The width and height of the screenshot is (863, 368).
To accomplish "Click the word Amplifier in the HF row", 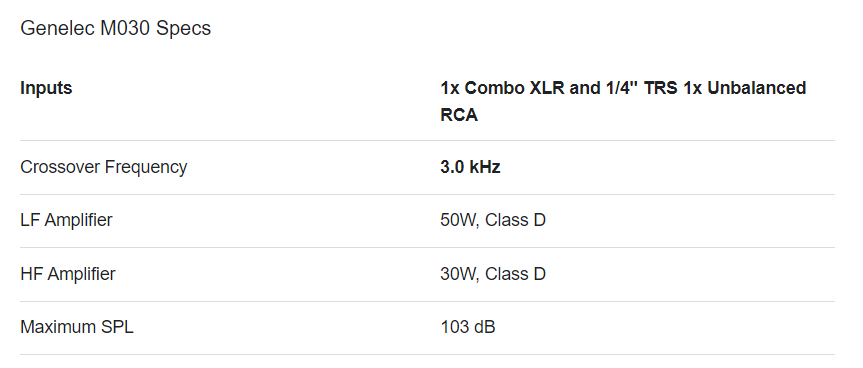I will pos(80,273).
